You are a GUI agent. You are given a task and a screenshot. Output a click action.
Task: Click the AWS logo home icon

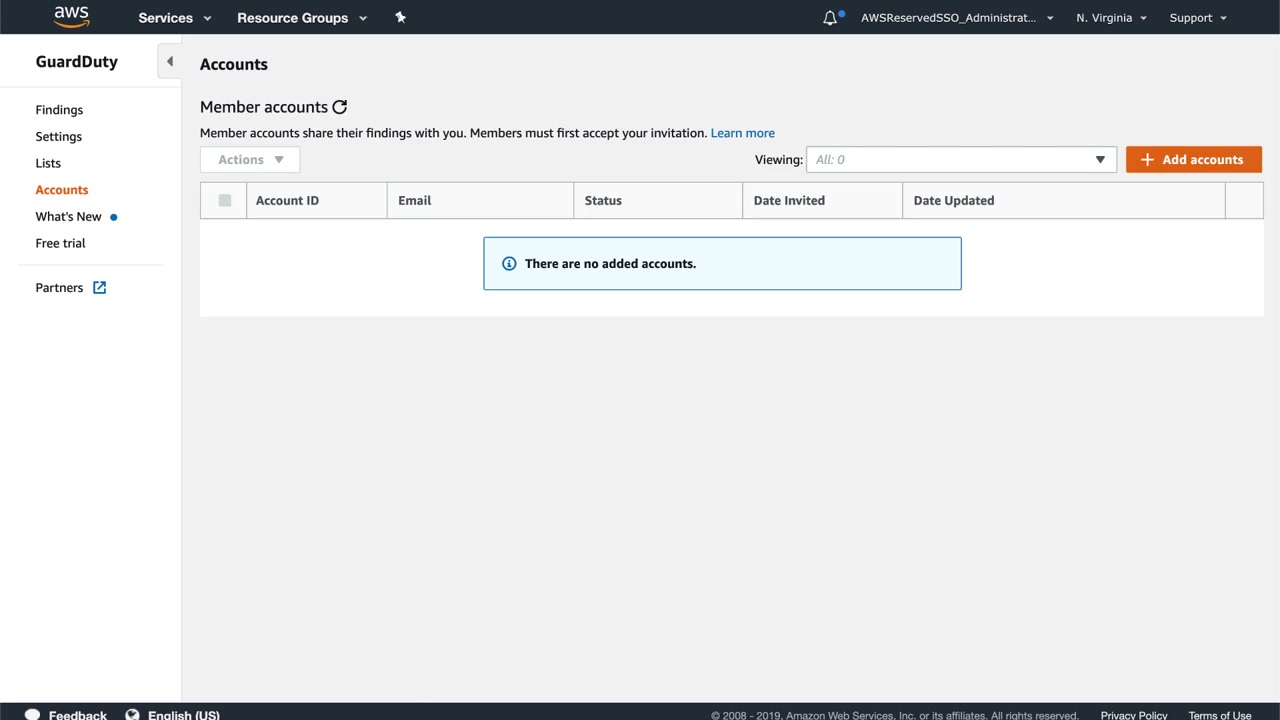(x=72, y=17)
